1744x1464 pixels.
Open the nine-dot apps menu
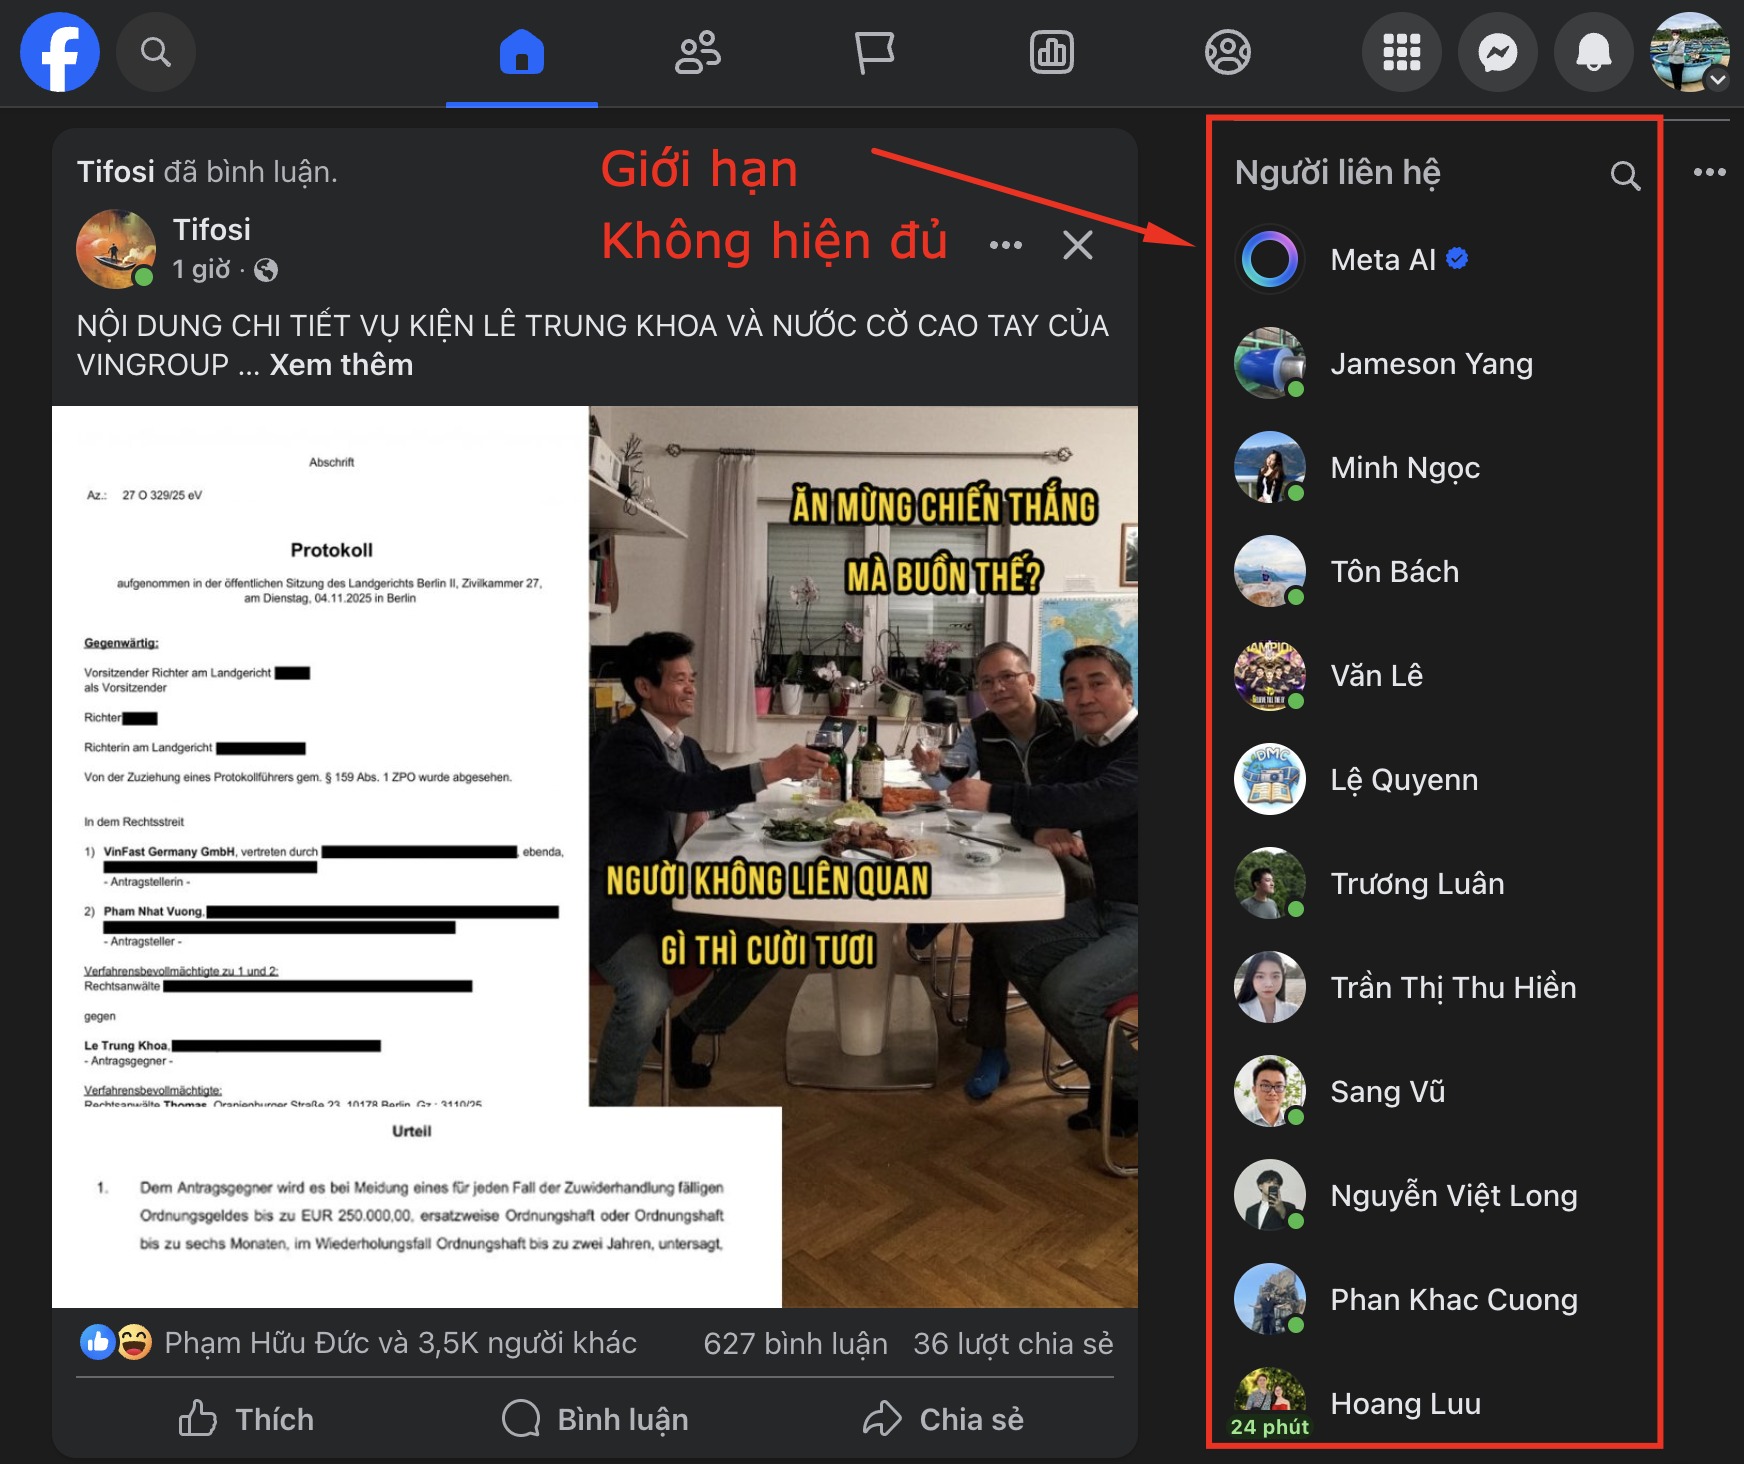point(1402,52)
